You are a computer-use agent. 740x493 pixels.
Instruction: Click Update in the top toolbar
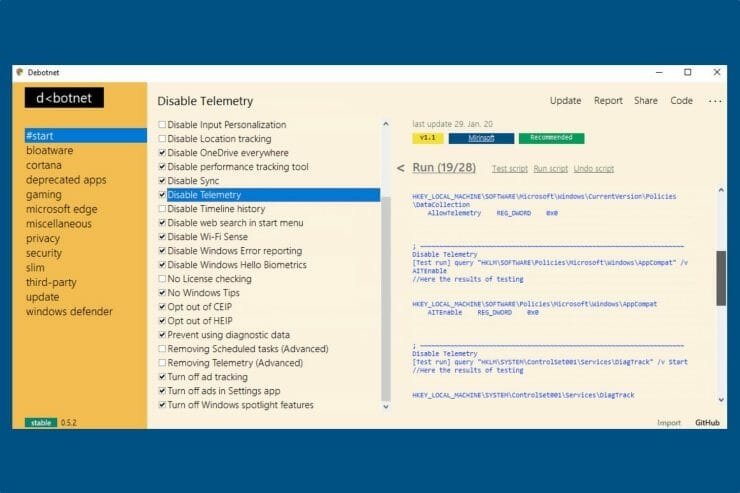point(565,100)
